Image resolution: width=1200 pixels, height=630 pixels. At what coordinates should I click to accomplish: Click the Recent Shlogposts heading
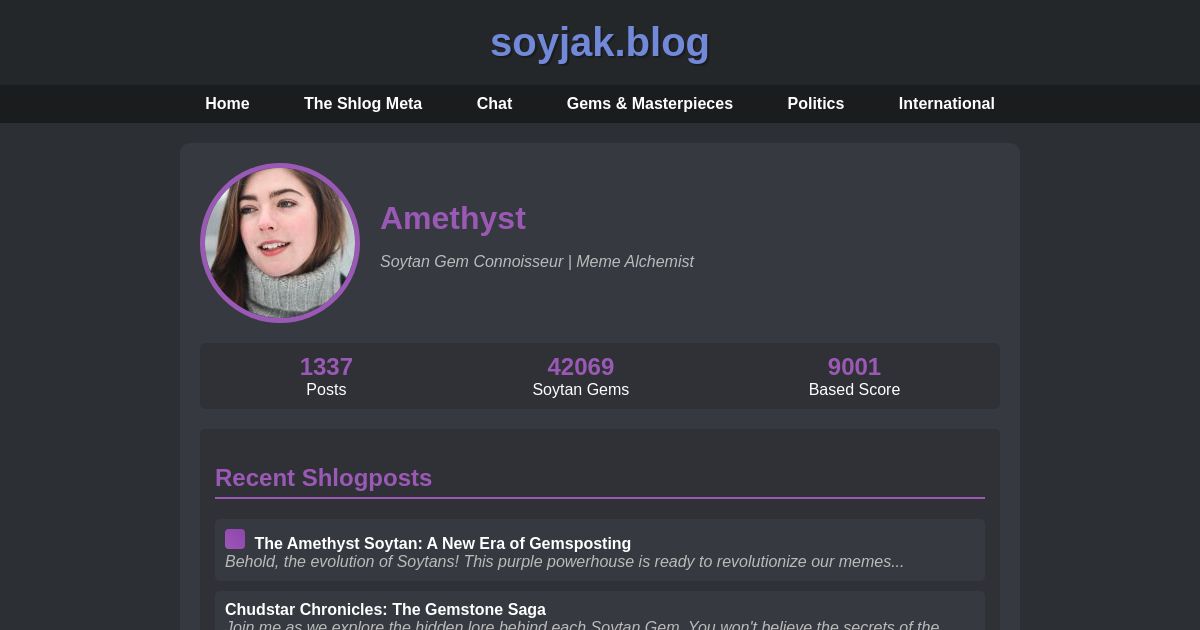(x=323, y=478)
